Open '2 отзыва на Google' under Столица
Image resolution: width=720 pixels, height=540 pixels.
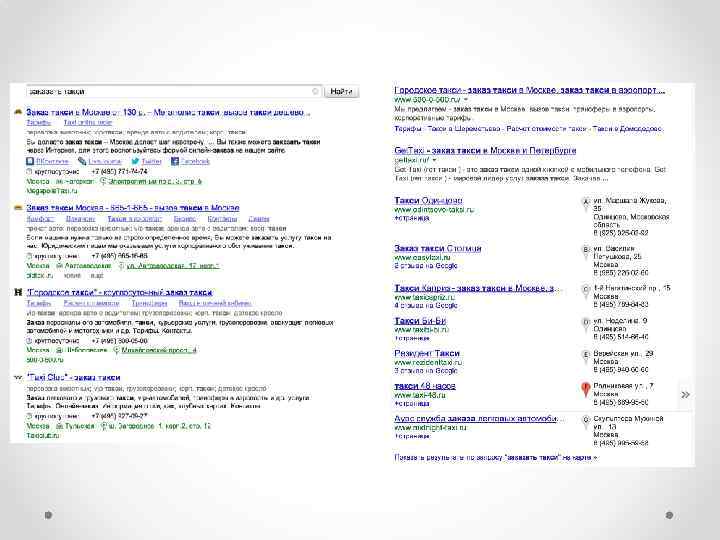tap(426, 266)
